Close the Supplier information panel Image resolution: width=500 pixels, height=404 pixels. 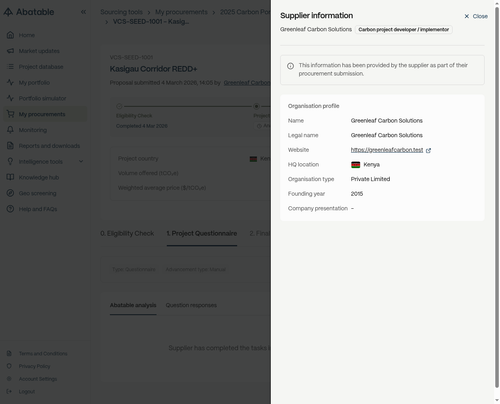coord(476,16)
